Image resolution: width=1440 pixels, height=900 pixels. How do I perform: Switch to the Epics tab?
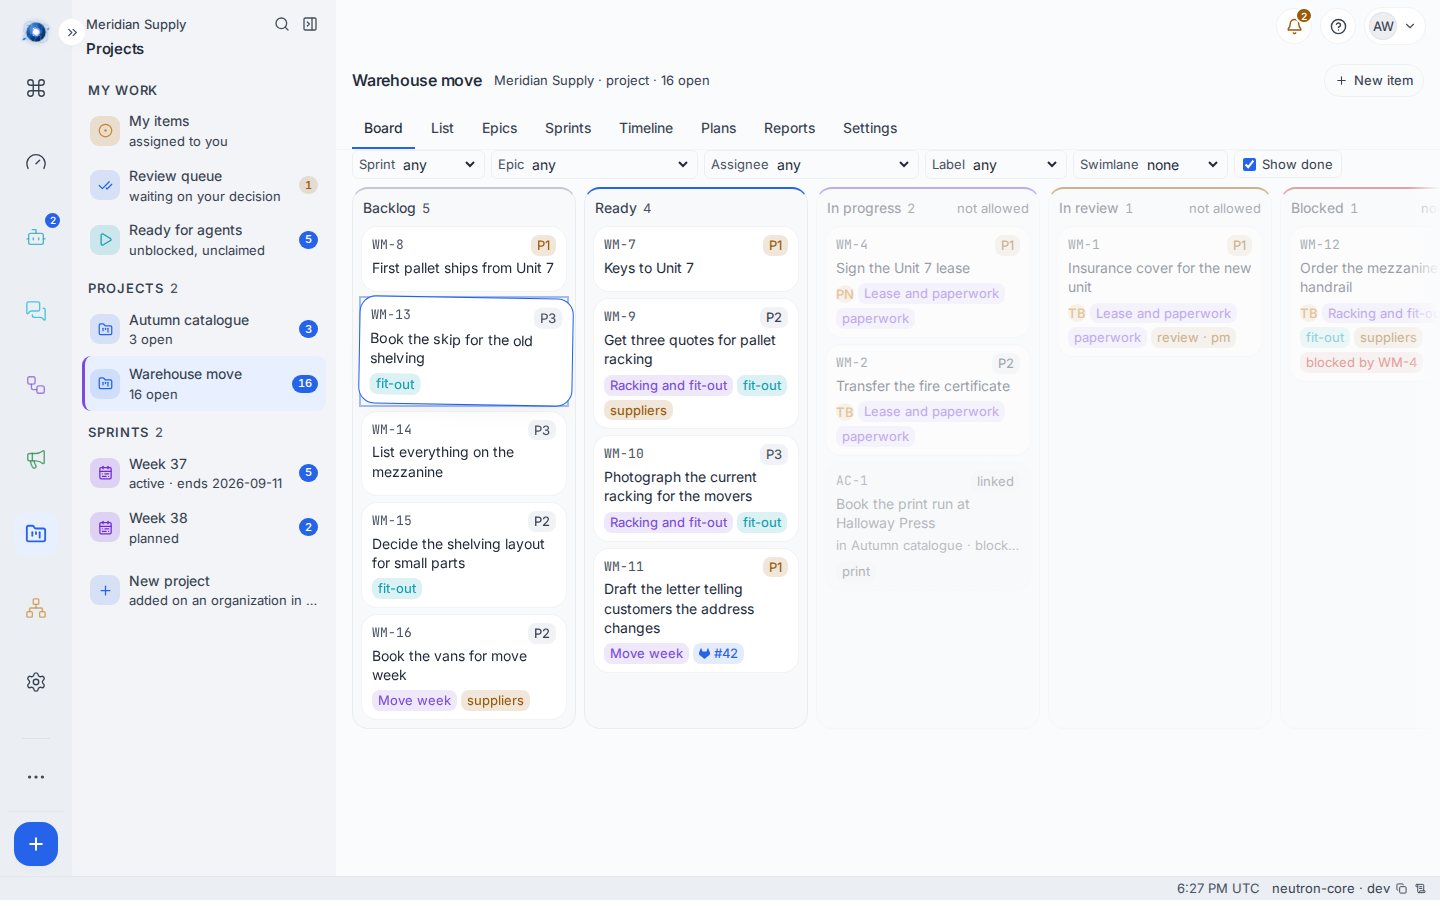pyautogui.click(x=499, y=128)
